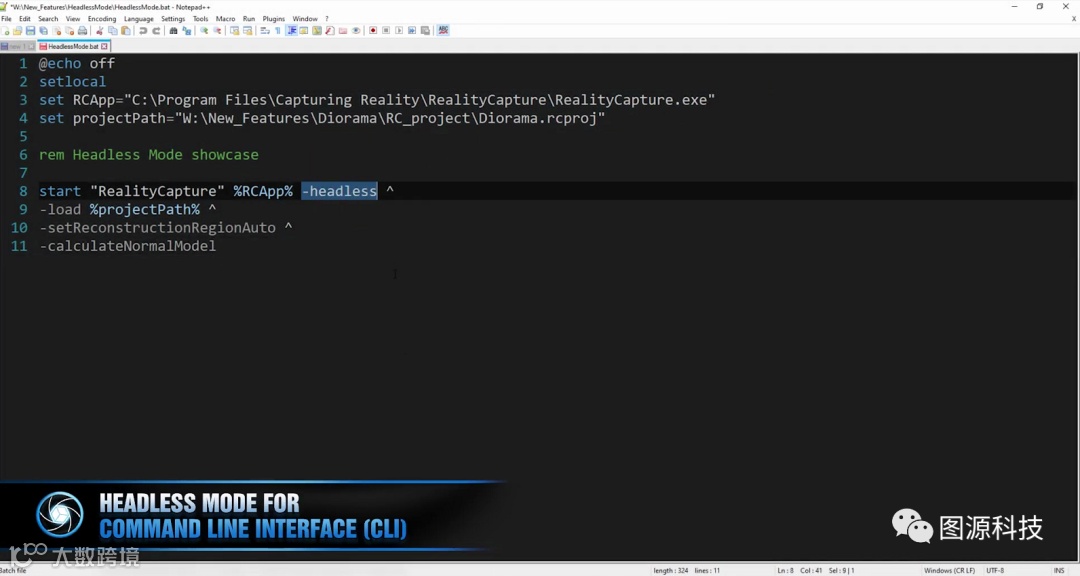Click the ABC spell check icon

coord(443,30)
